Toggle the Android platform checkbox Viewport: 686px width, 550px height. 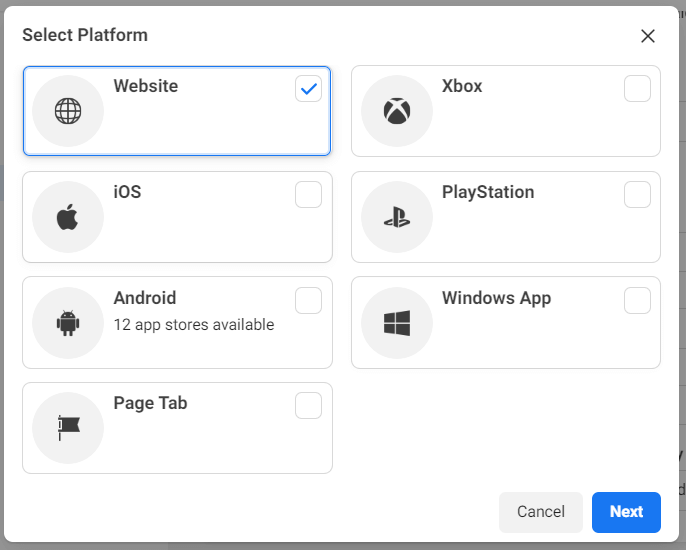click(x=308, y=301)
